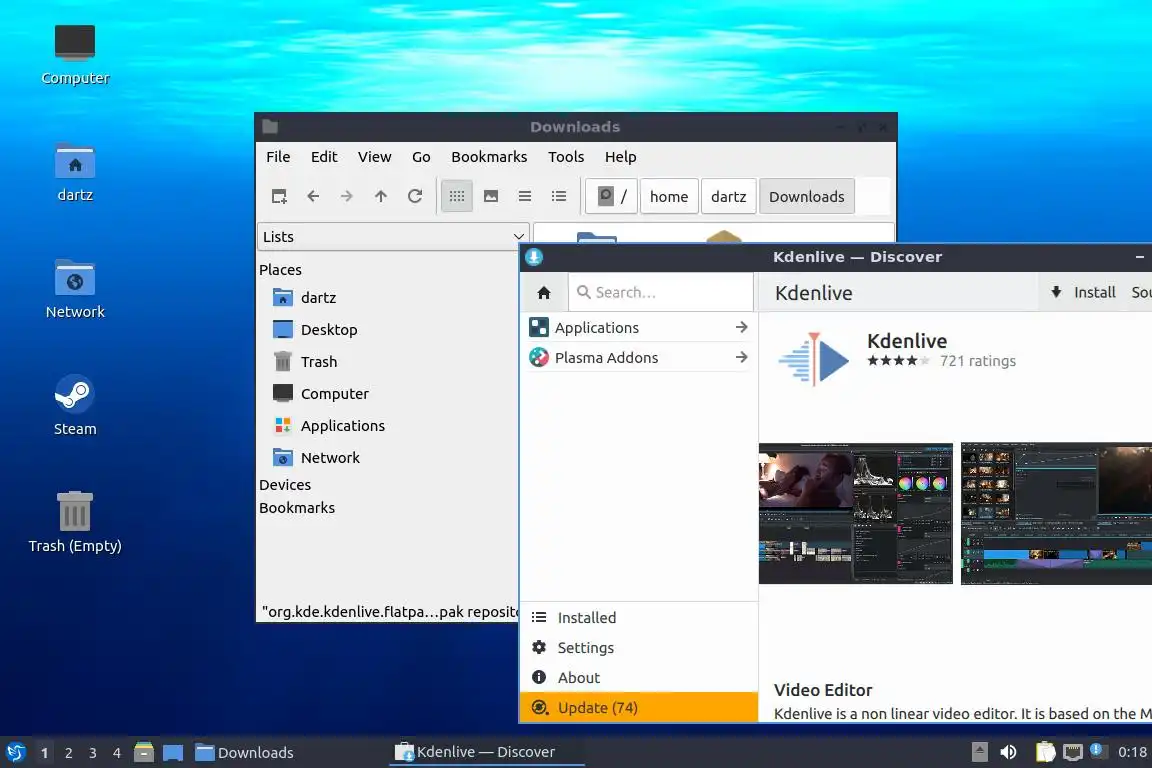Open Settings in Discover sidebar

638,647
